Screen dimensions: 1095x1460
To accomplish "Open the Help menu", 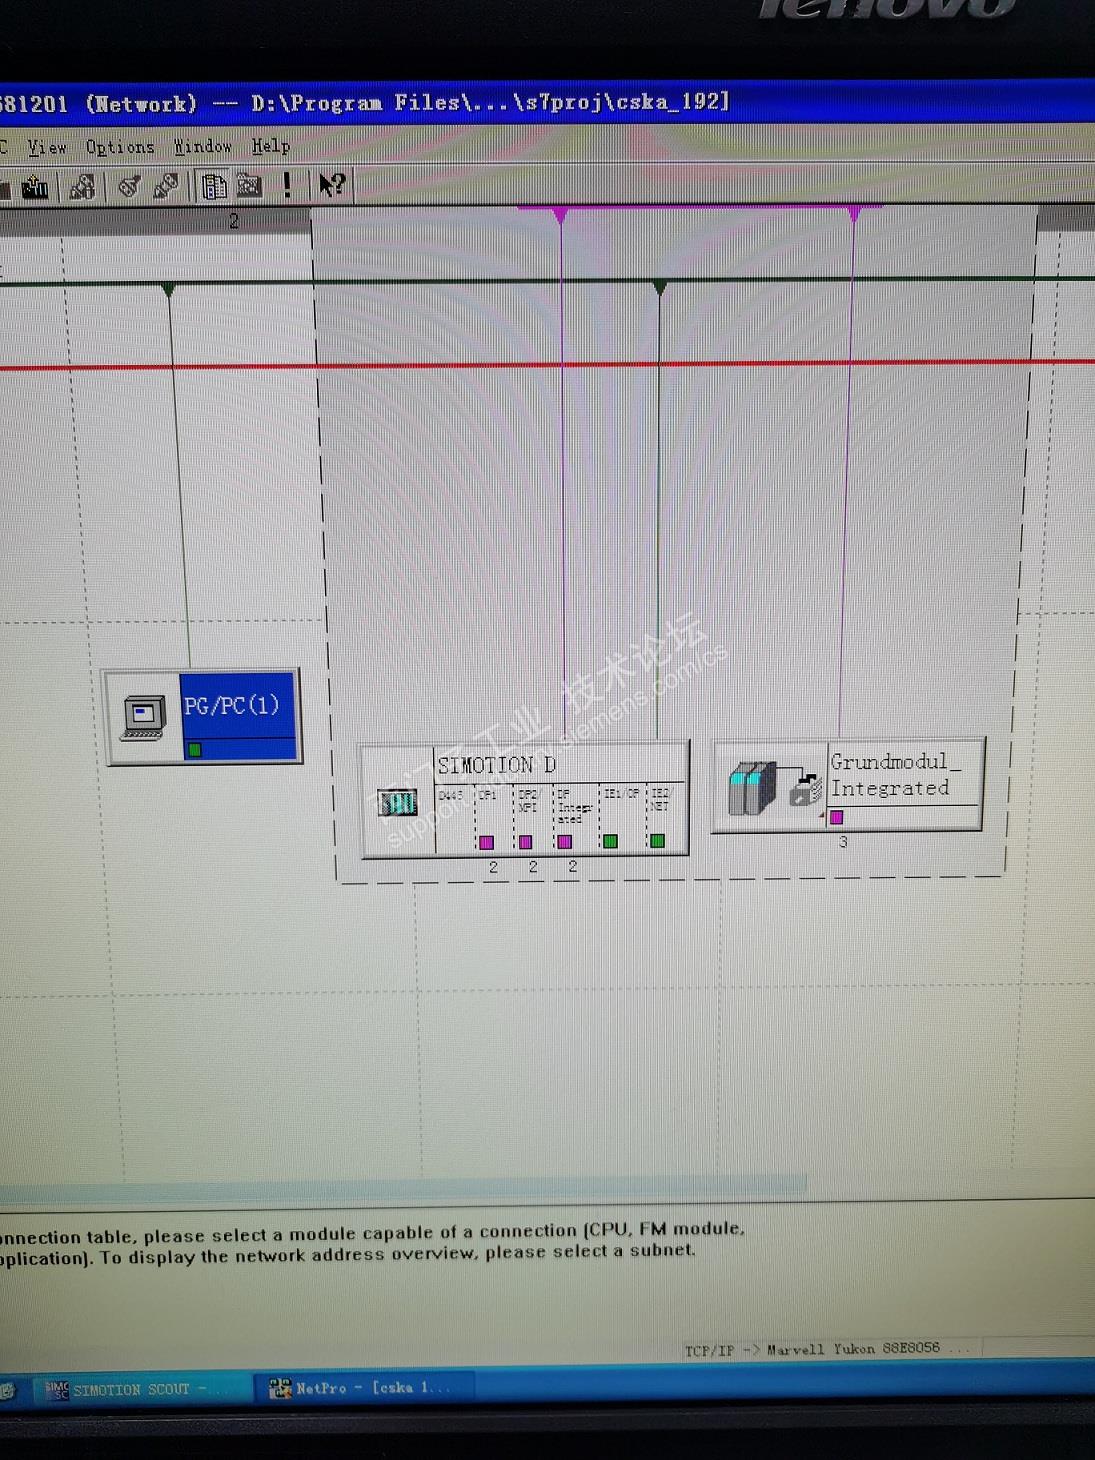I will (271, 147).
